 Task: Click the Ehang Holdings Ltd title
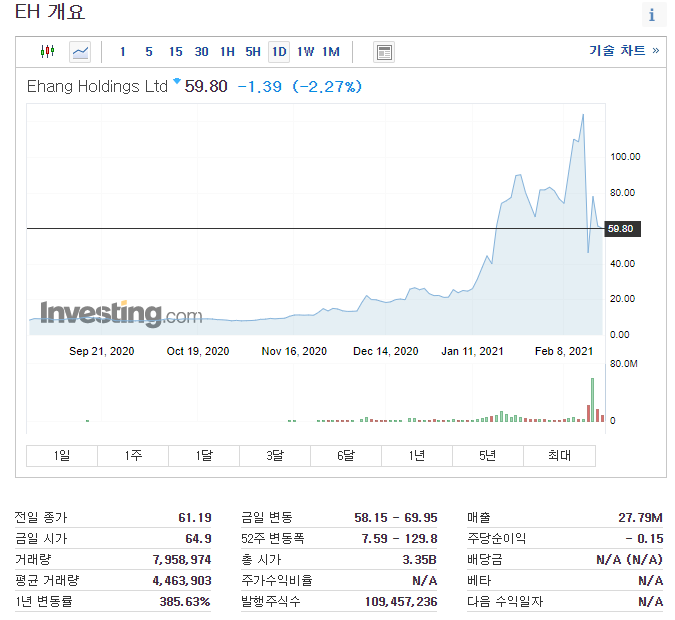97,87
